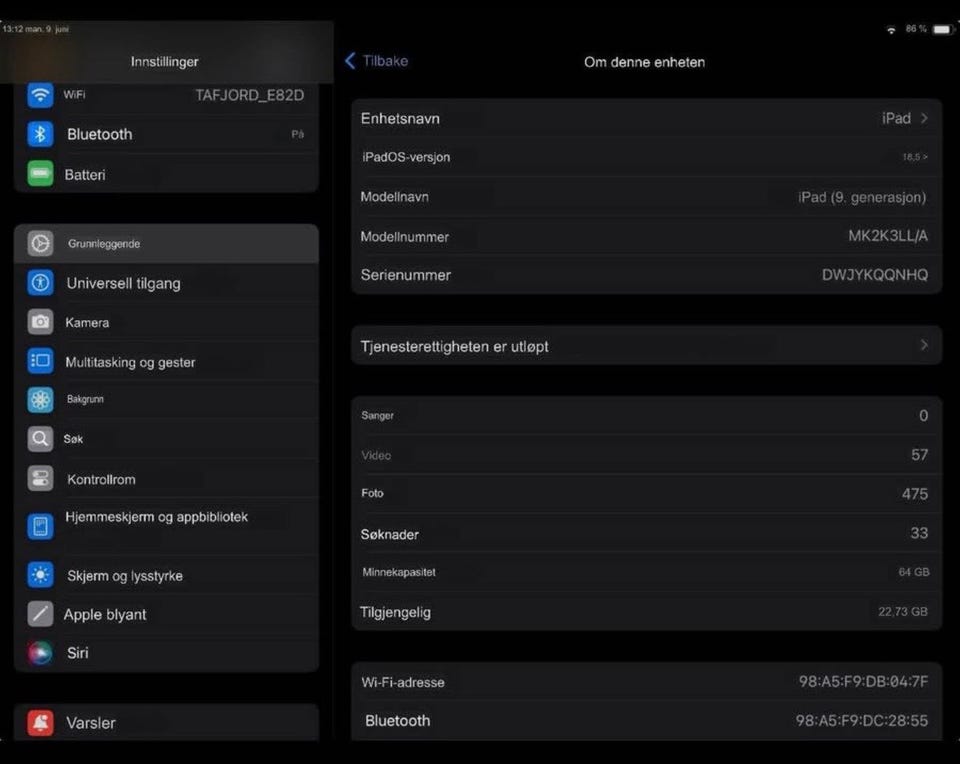Tap the WiFi icon in sidebar
Viewport: 960px width, 764px height.
click(40, 95)
